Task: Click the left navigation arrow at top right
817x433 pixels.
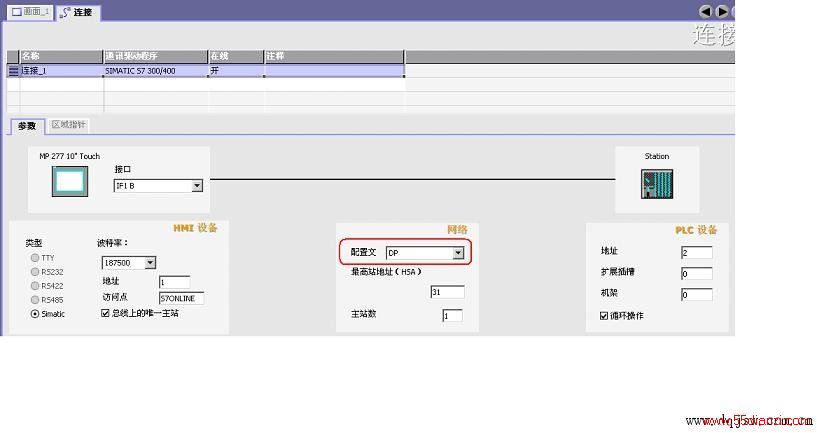Action: 705,11
